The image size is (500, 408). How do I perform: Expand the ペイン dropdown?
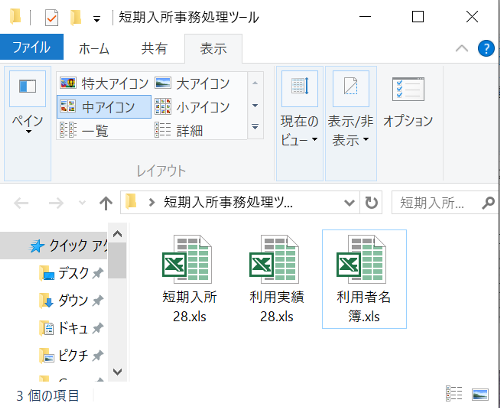(28, 123)
